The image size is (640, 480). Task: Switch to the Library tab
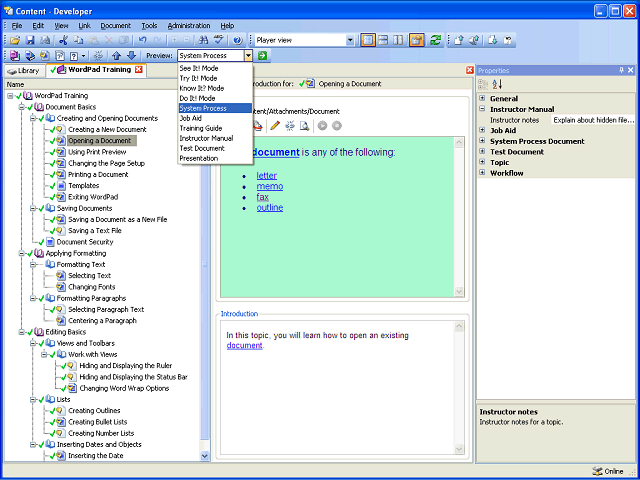pyautogui.click(x=24, y=71)
